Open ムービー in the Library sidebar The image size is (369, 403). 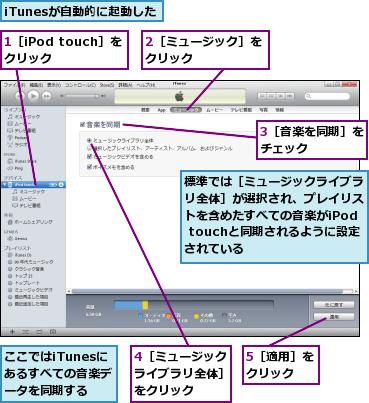tap(19, 124)
